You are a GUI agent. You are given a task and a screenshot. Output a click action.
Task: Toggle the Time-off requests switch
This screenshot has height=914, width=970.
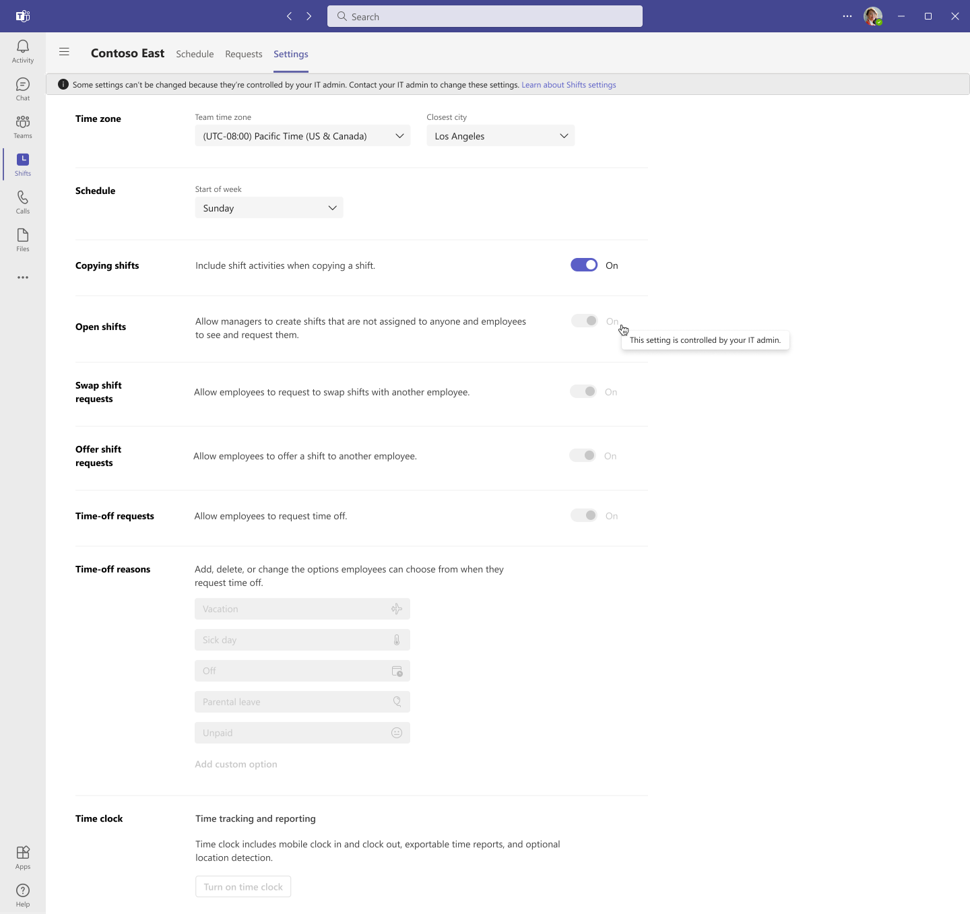pyautogui.click(x=583, y=515)
